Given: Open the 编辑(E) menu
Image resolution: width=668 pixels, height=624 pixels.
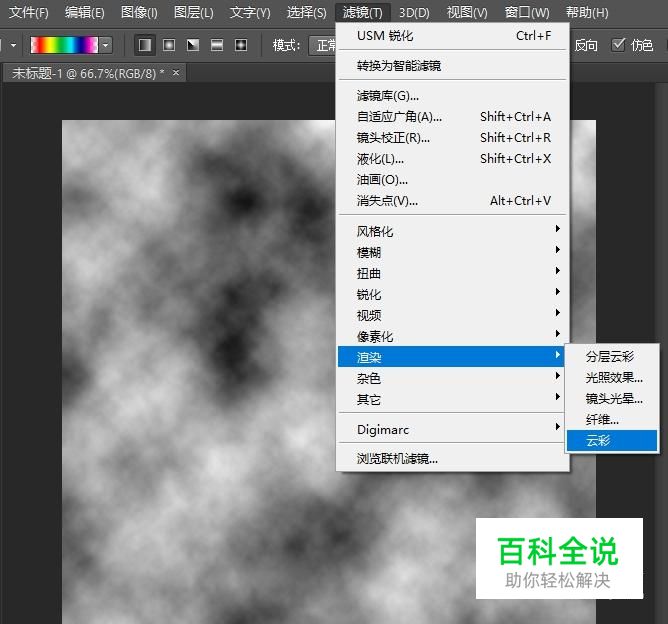Looking at the screenshot, I should point(84,12).
